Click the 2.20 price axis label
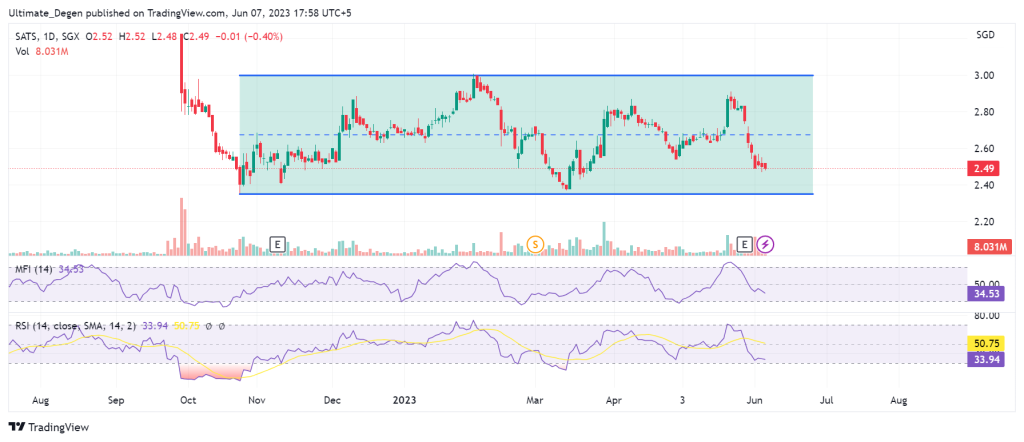 (x=985, y=222)
